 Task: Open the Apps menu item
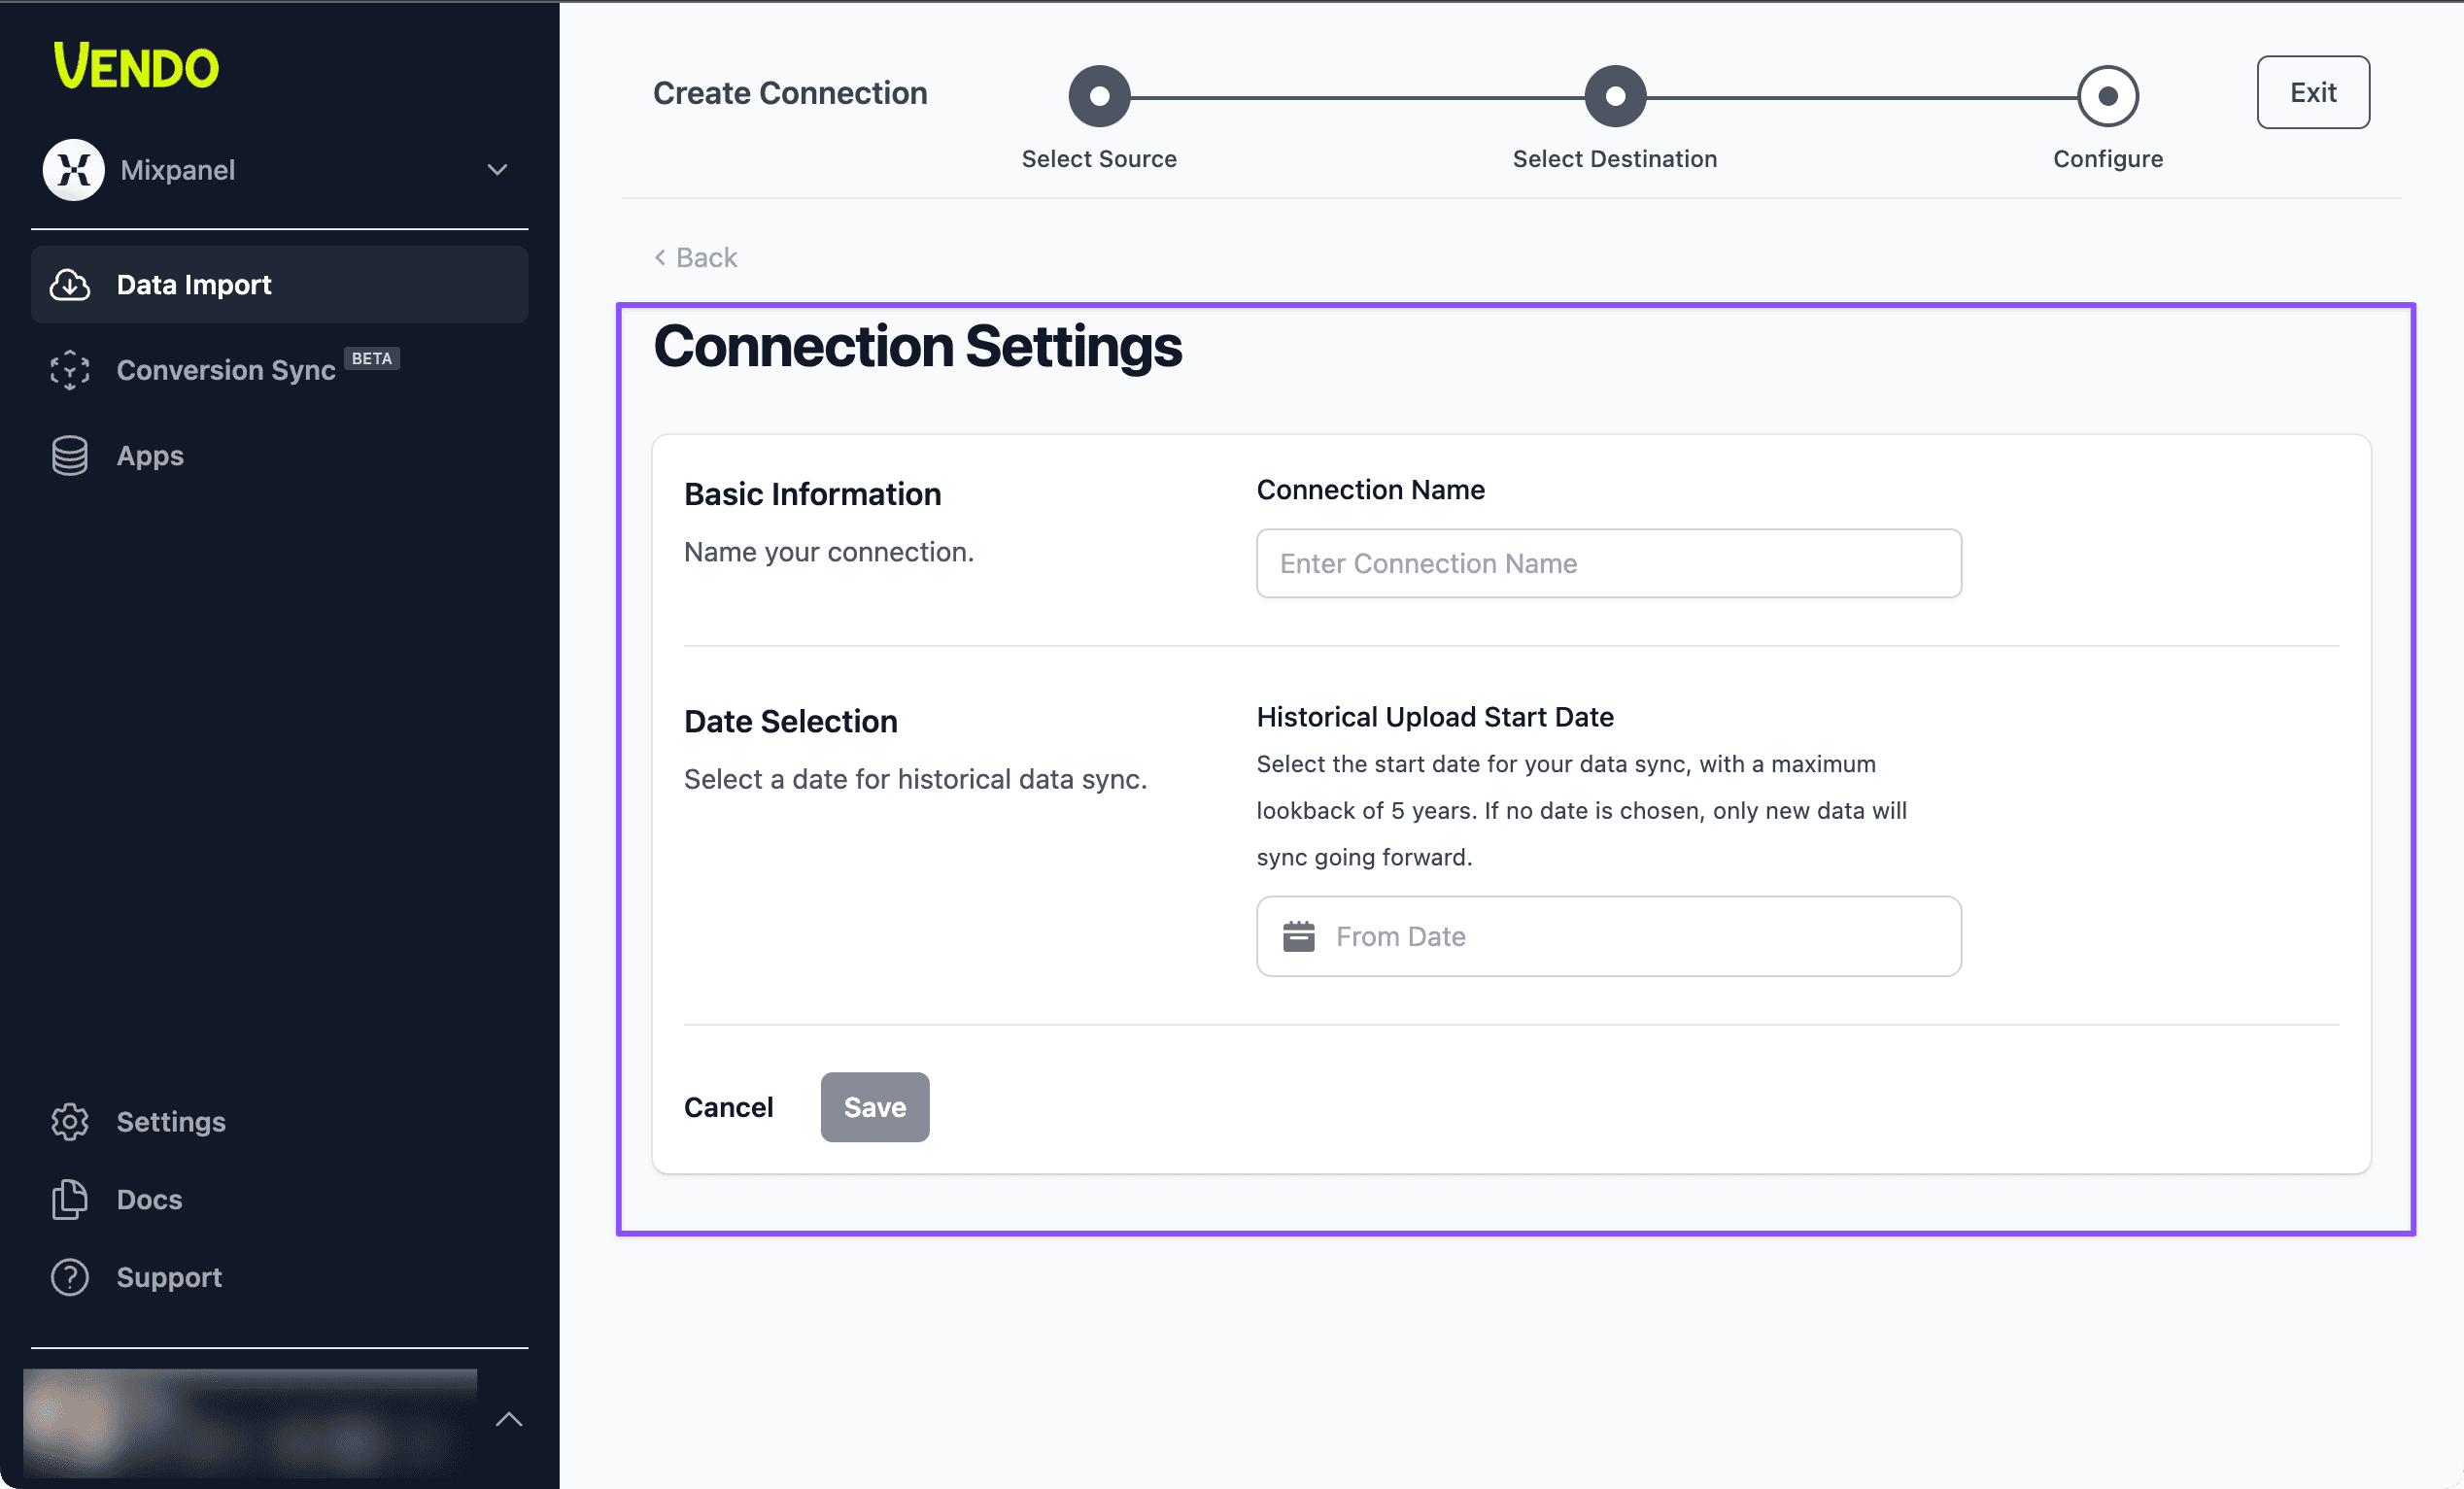pyautogui.click(x=150, y=456)
